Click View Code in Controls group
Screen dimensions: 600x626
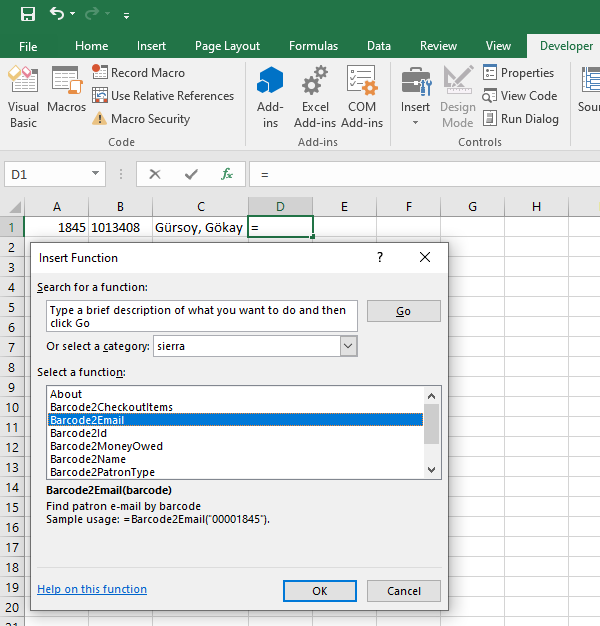click(519, 96)
